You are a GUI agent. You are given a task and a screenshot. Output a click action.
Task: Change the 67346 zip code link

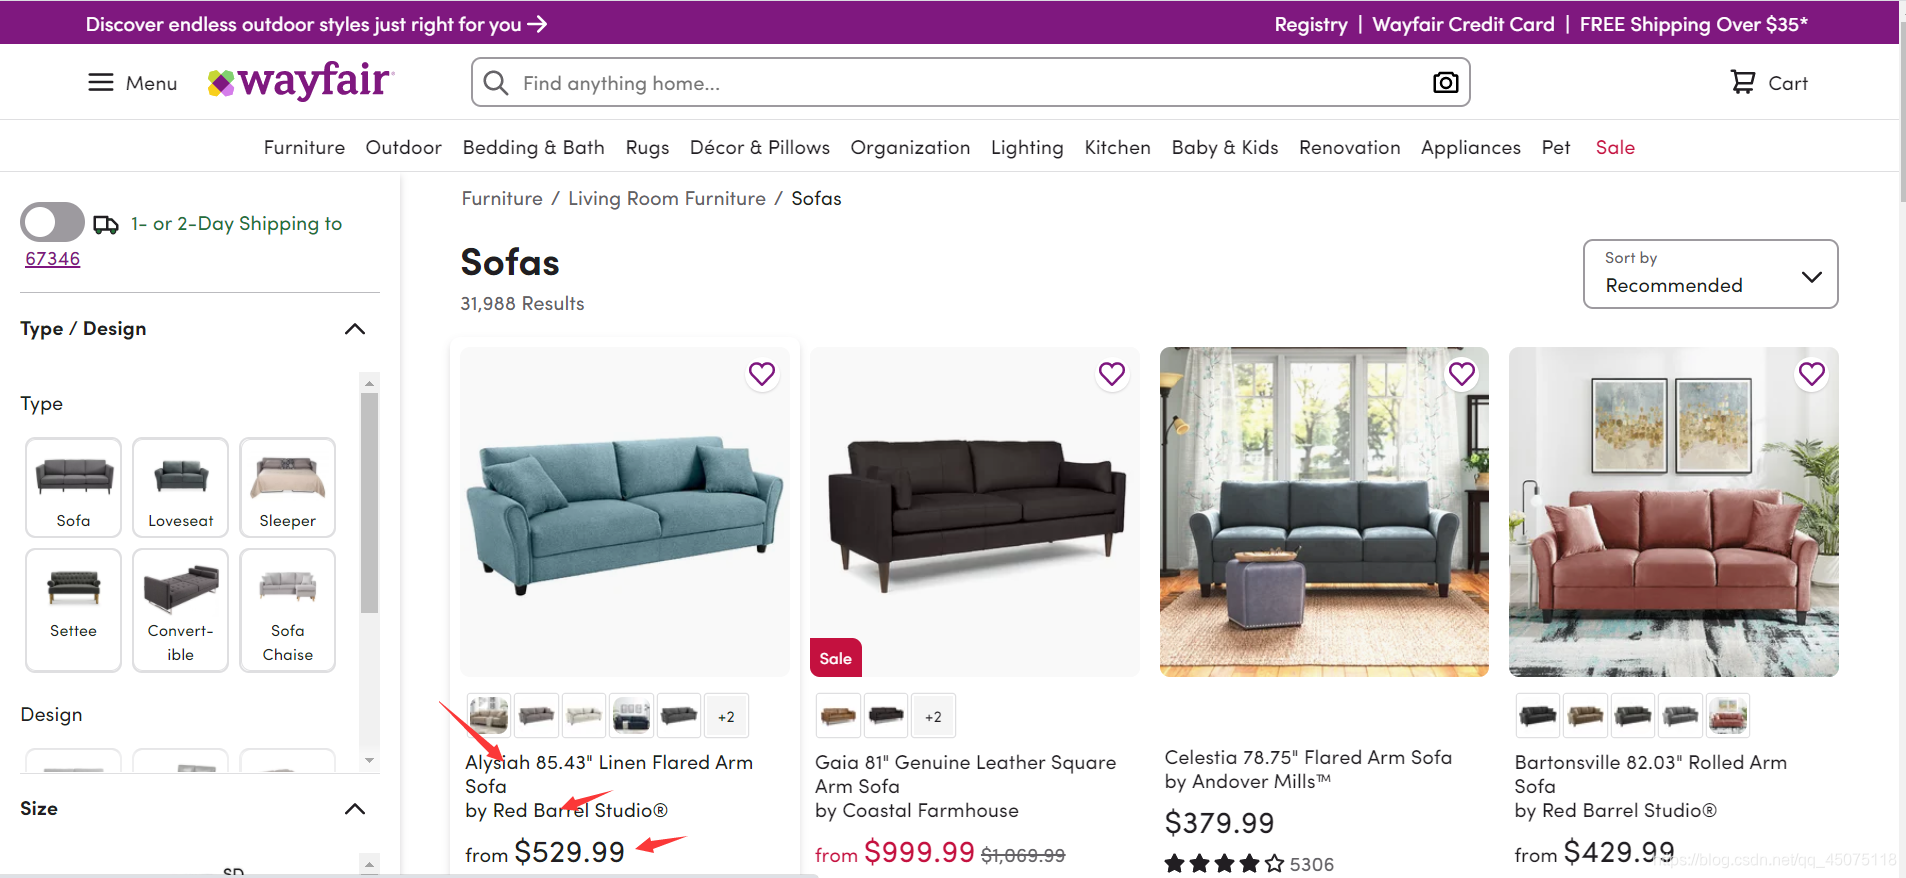[52, 259]
